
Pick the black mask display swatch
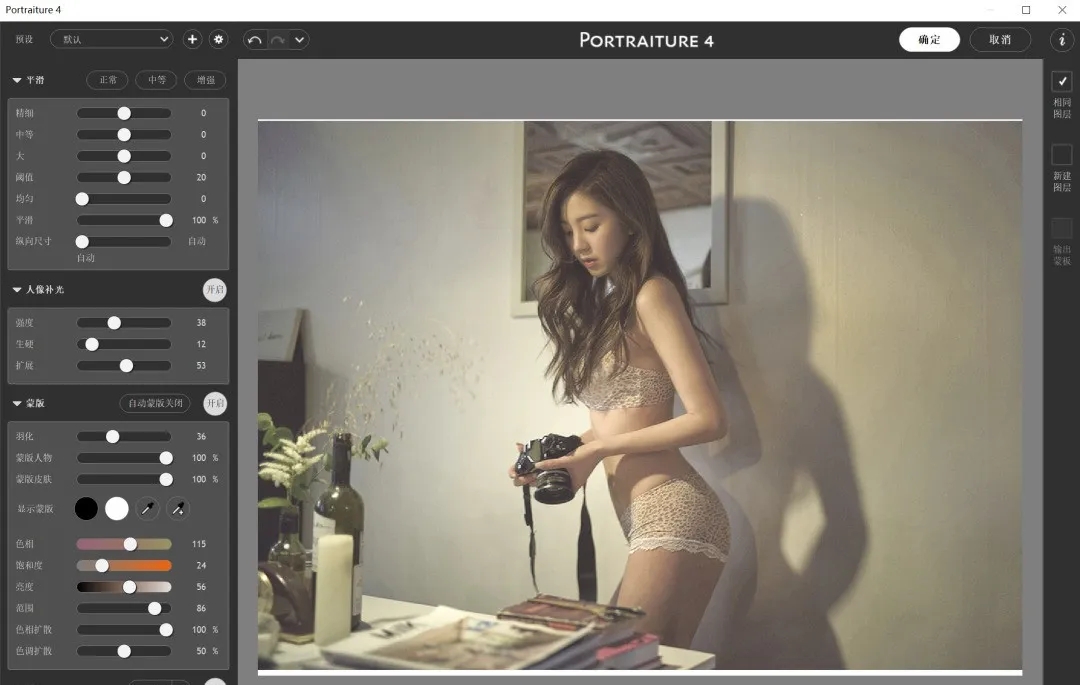click(87, 509)
